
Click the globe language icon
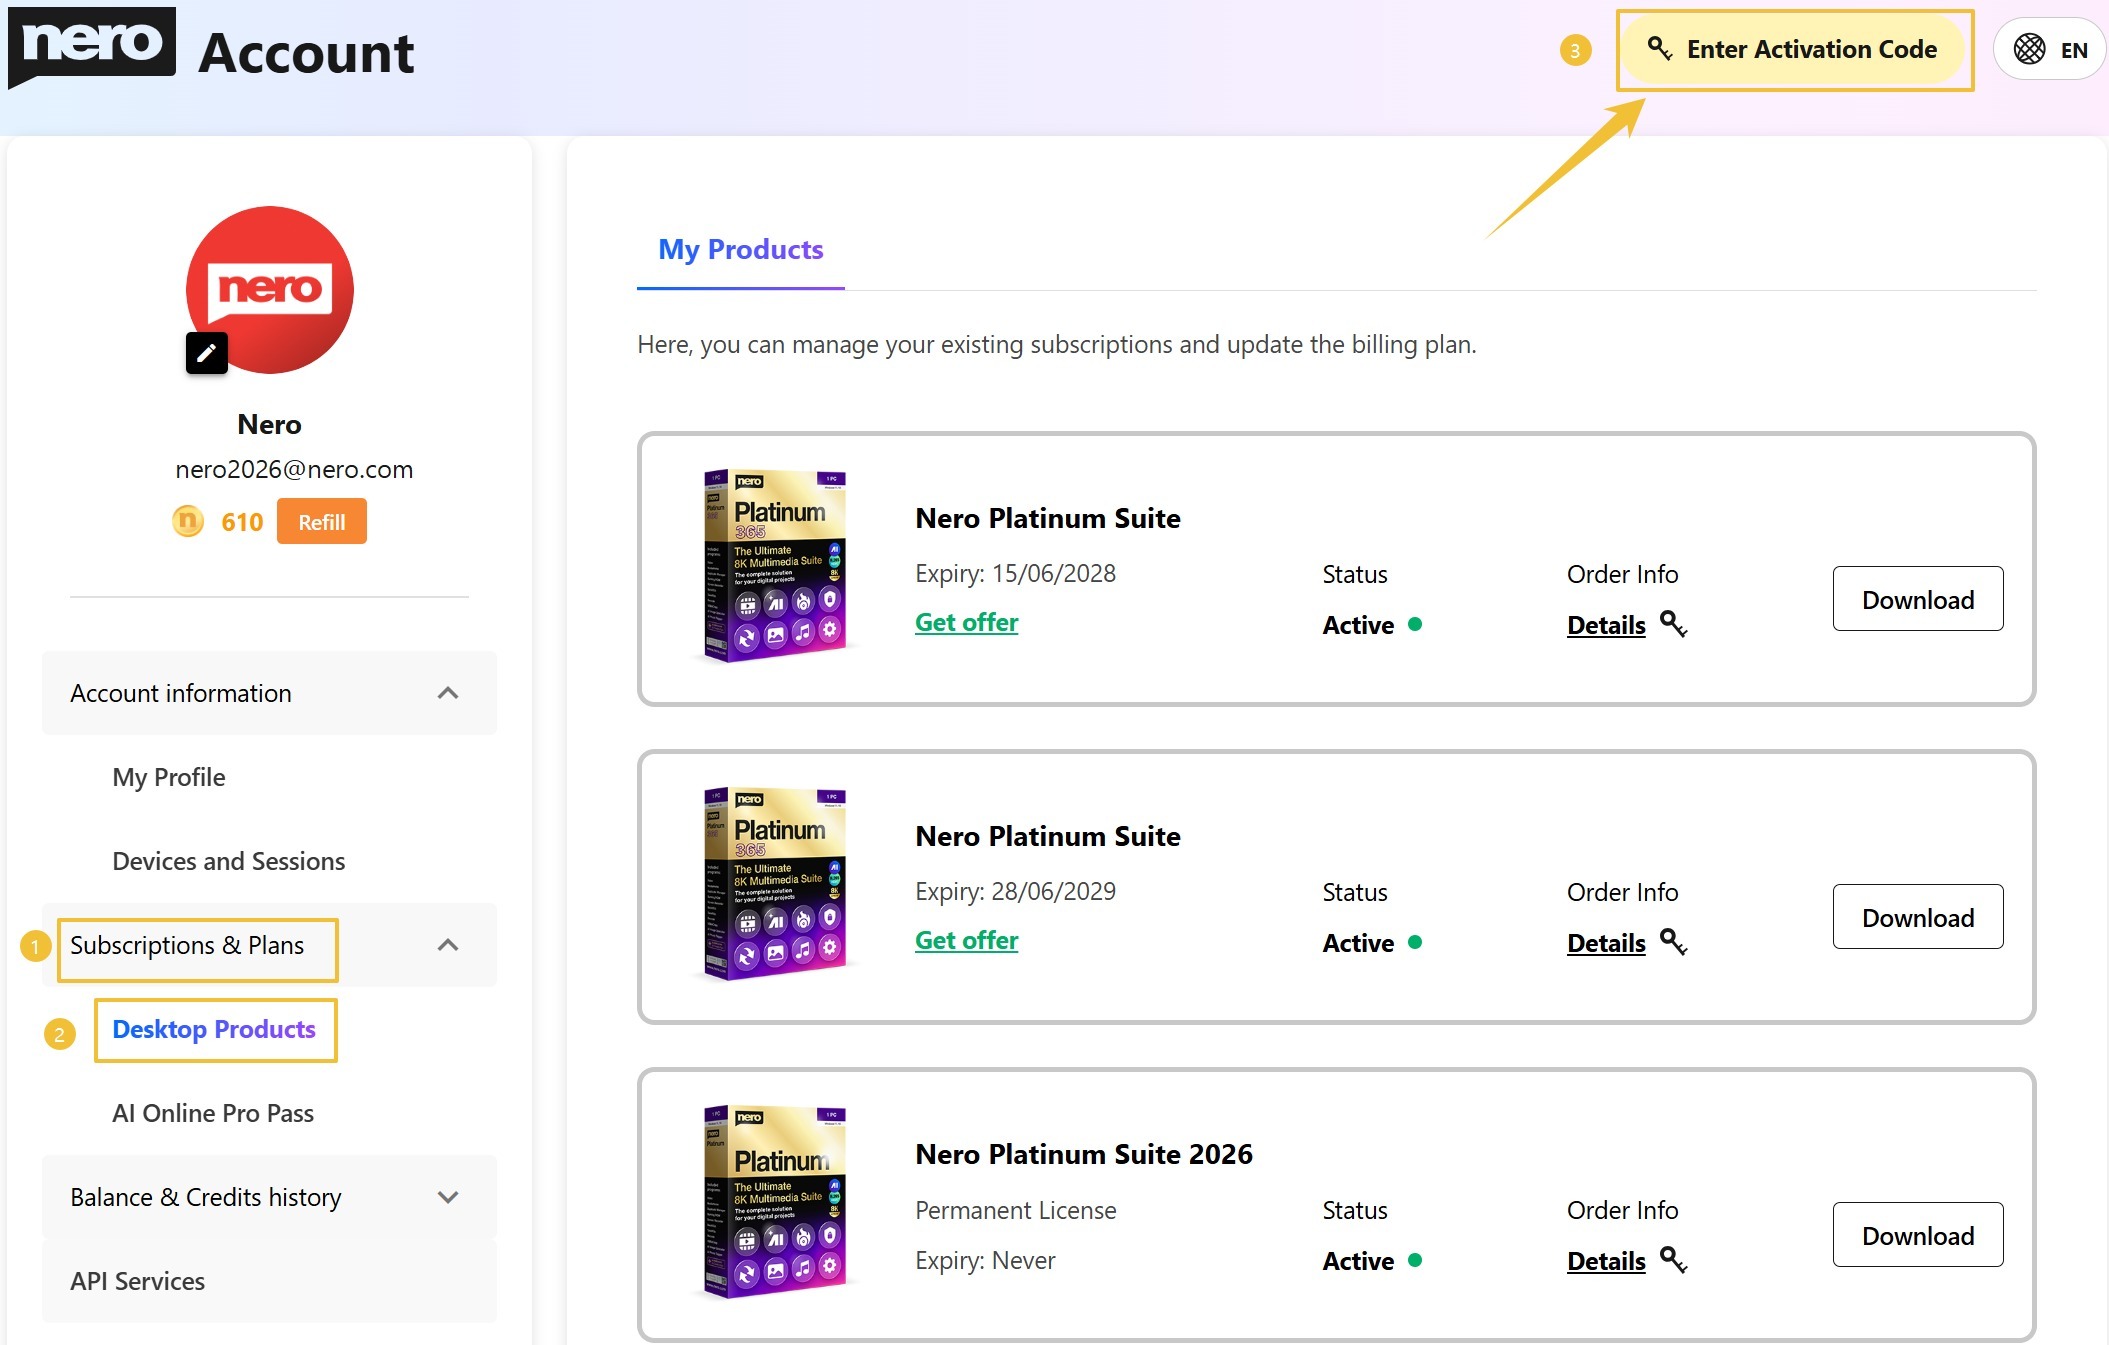click(x=2029, y=49)
